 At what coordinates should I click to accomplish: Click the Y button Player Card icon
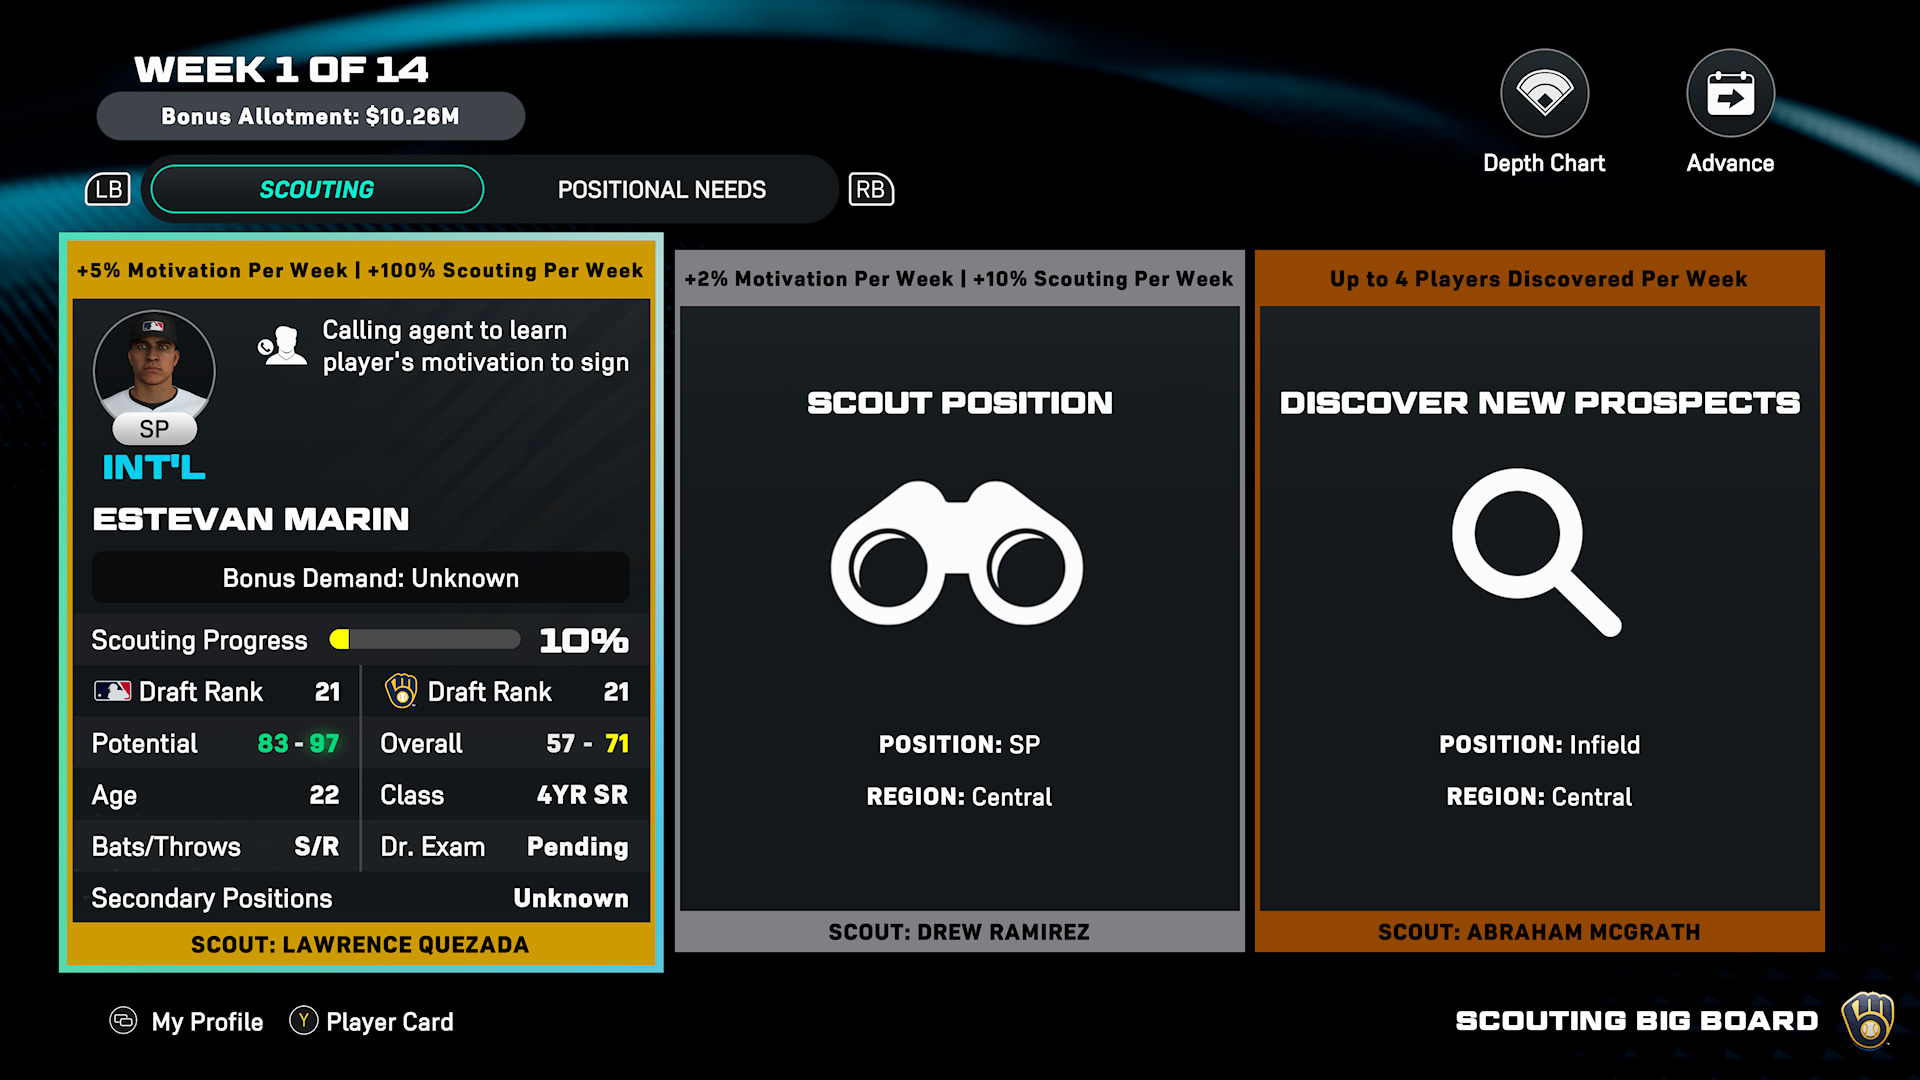click(303, 1020)
